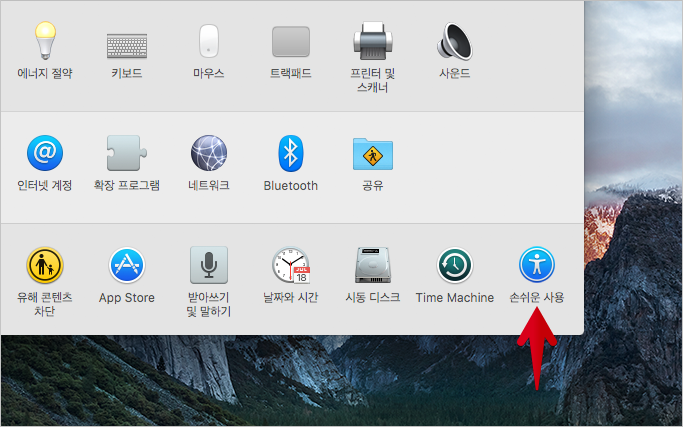Open 인터넷 계정 internet accounts pane
The width and height of the screenshot is (683, 427).
pos(45,153)
